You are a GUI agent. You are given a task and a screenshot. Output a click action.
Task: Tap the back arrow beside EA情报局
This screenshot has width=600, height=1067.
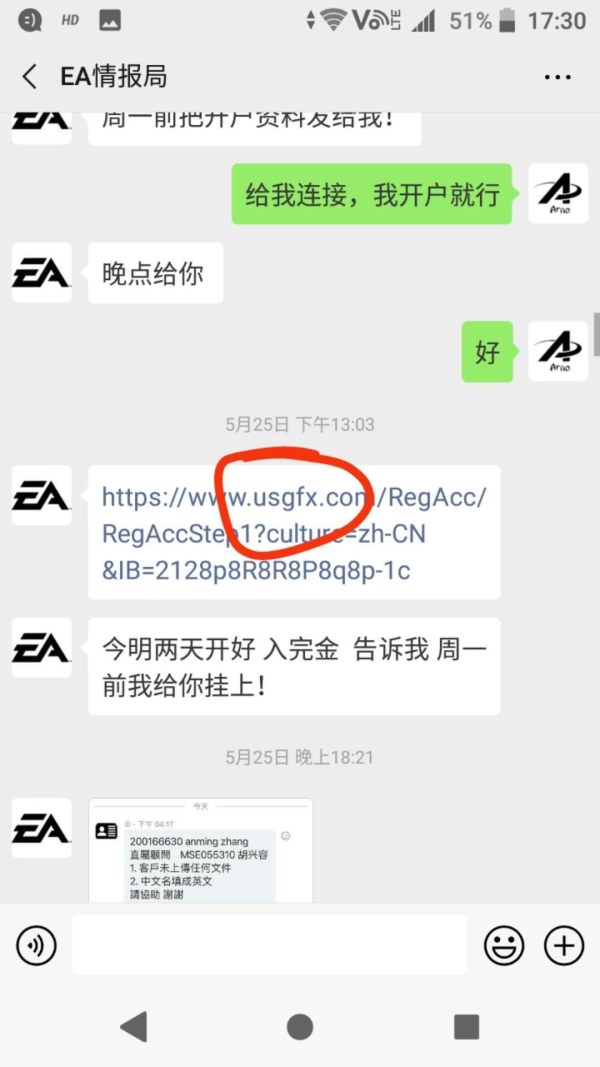29,76
